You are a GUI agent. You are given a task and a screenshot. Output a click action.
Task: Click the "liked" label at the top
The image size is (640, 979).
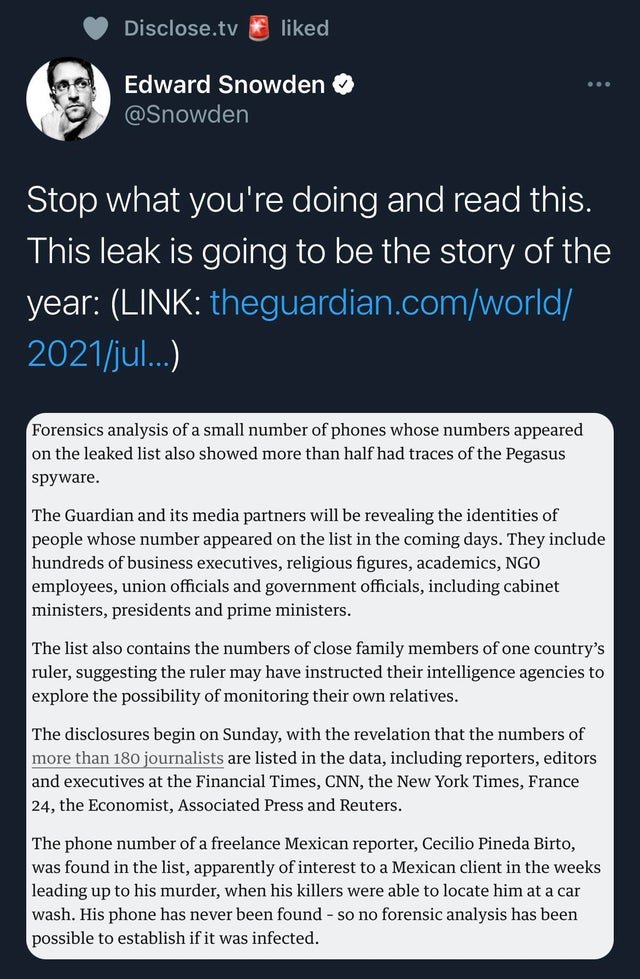pos(305,29)
